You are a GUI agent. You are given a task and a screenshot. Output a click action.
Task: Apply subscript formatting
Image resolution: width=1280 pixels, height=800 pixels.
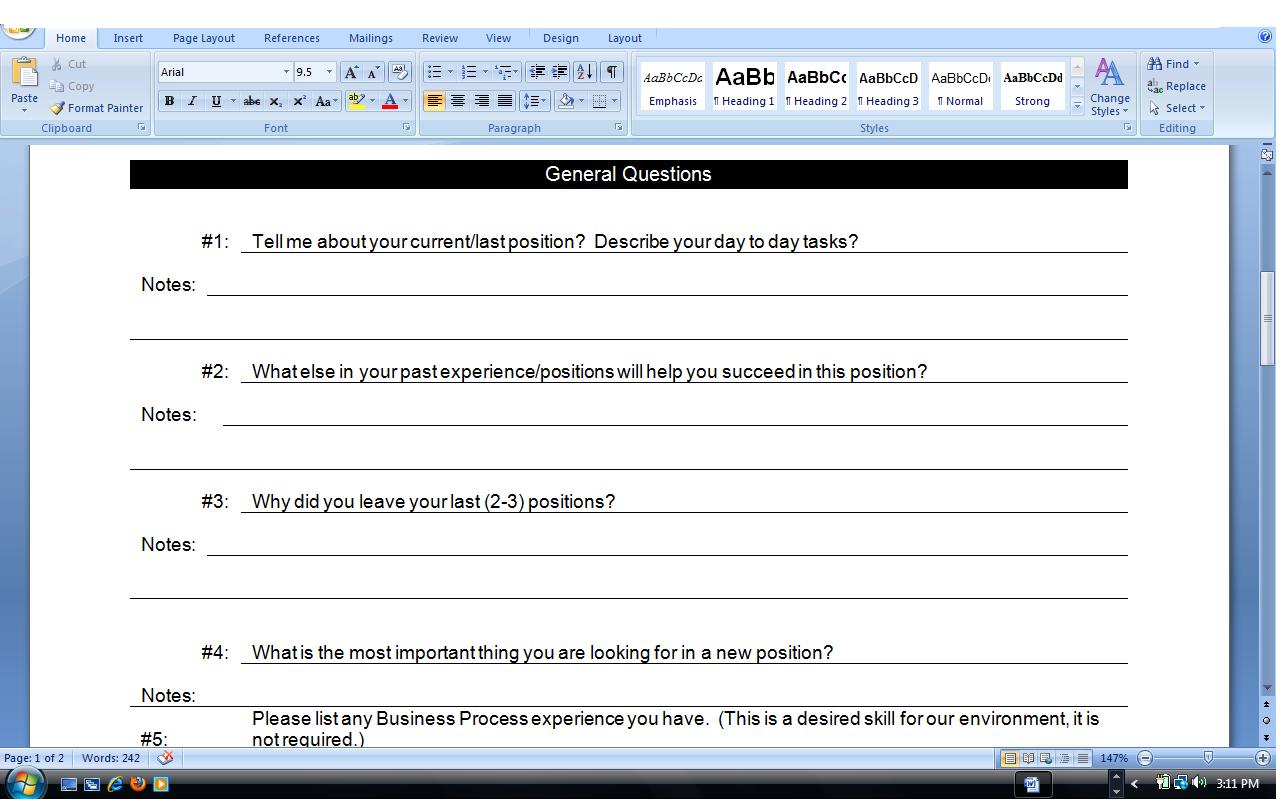[276, 101]
